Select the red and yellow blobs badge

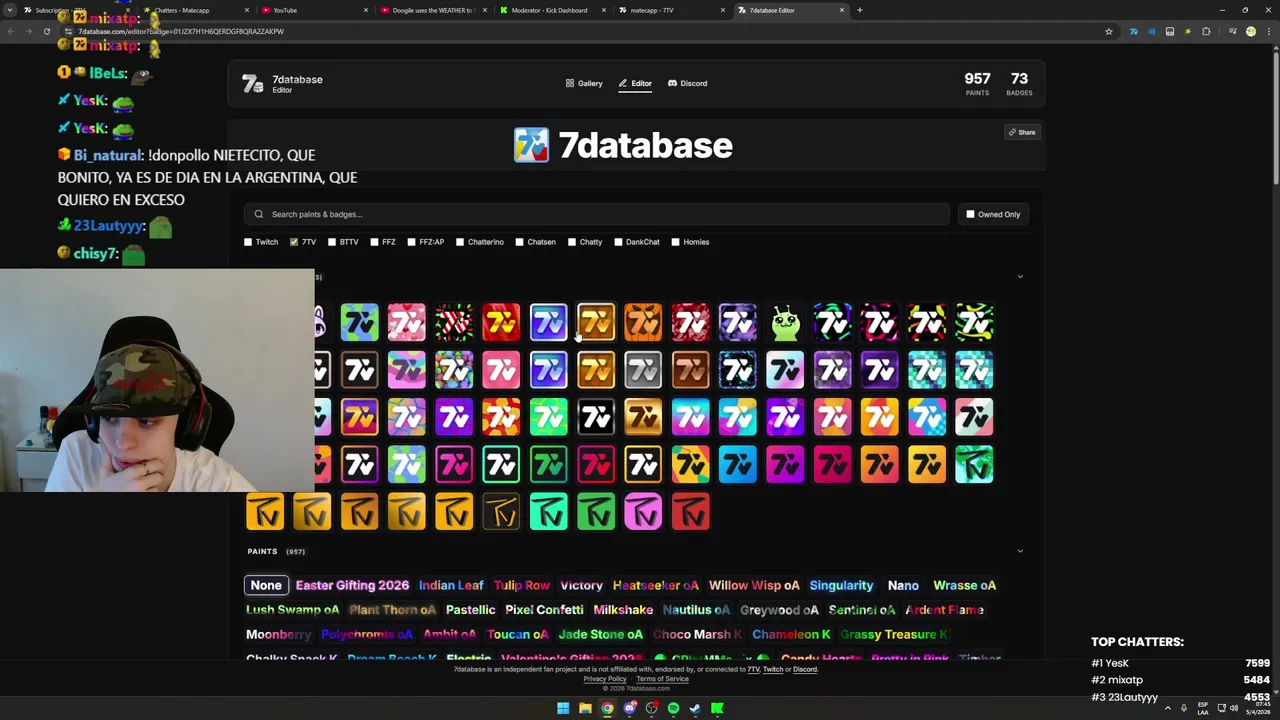pyautogui.click(x=501, y=417)
